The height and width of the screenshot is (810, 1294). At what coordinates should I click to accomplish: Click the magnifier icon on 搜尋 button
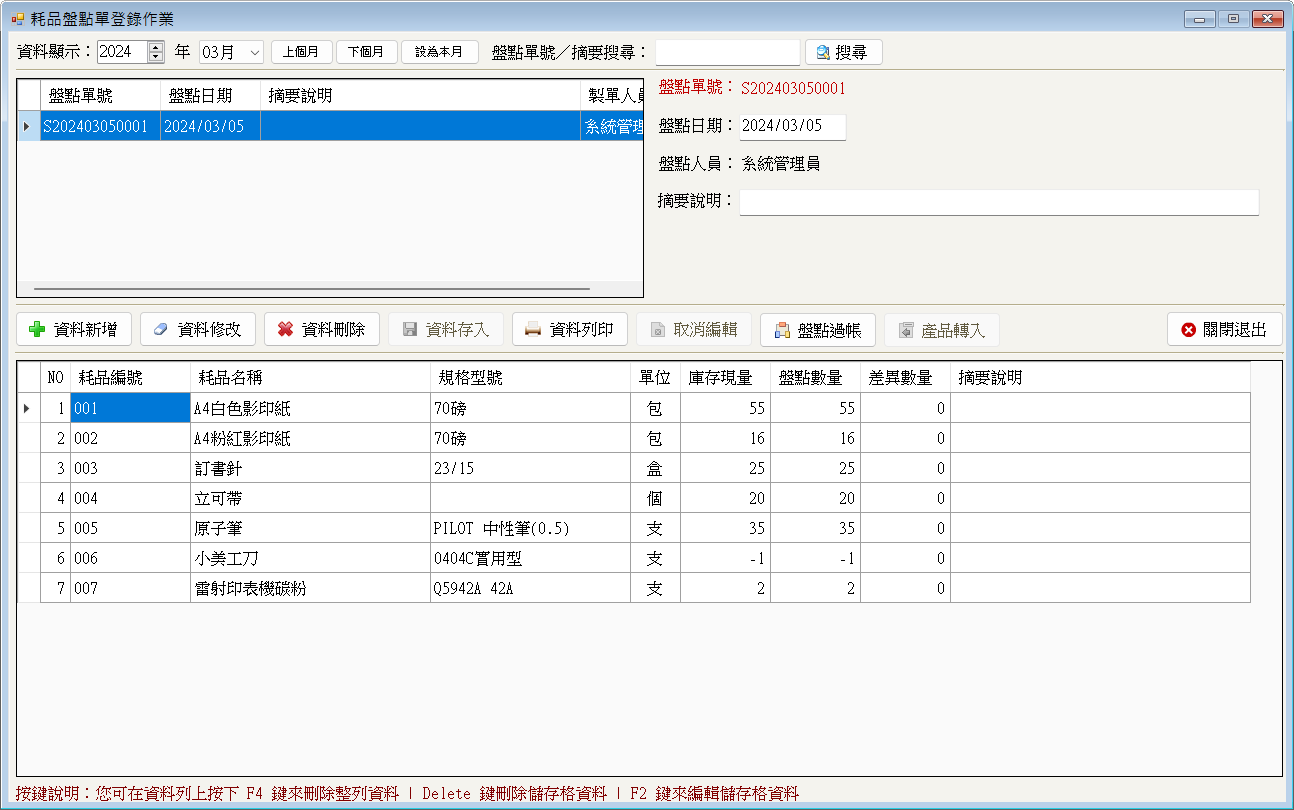coord(824,52)
